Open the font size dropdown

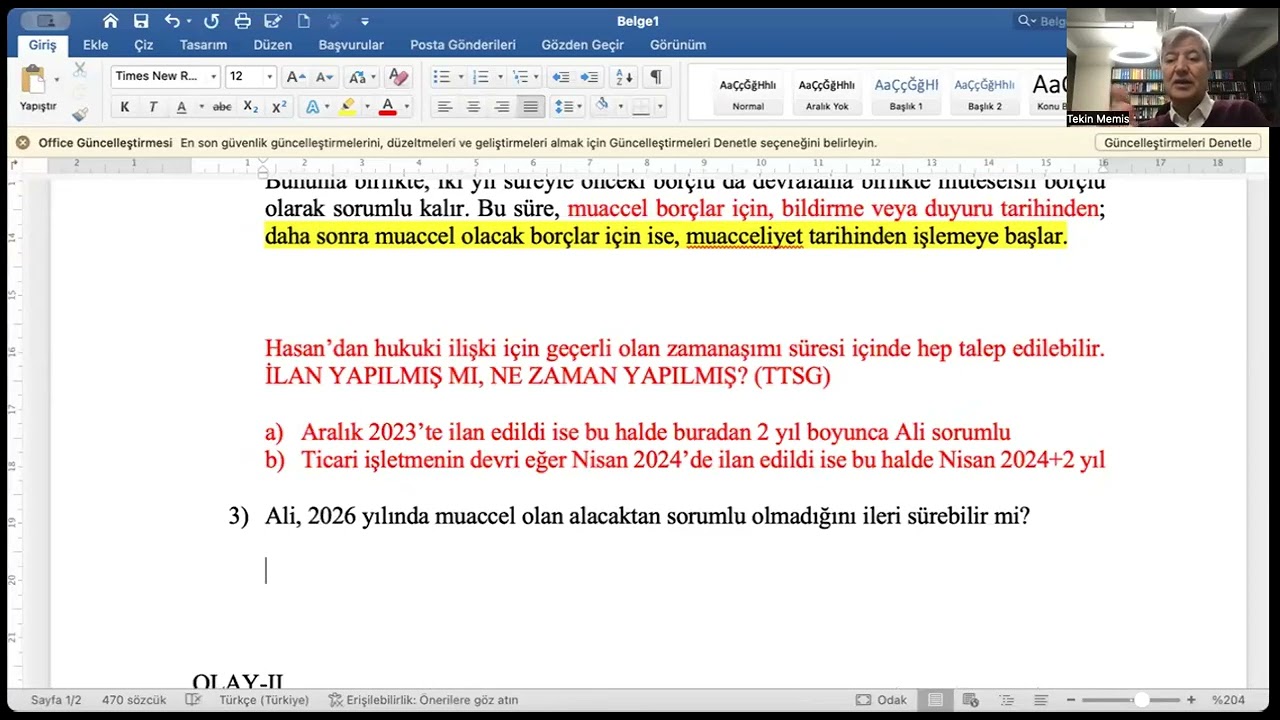pyautogui.click(x=269, y=77)
